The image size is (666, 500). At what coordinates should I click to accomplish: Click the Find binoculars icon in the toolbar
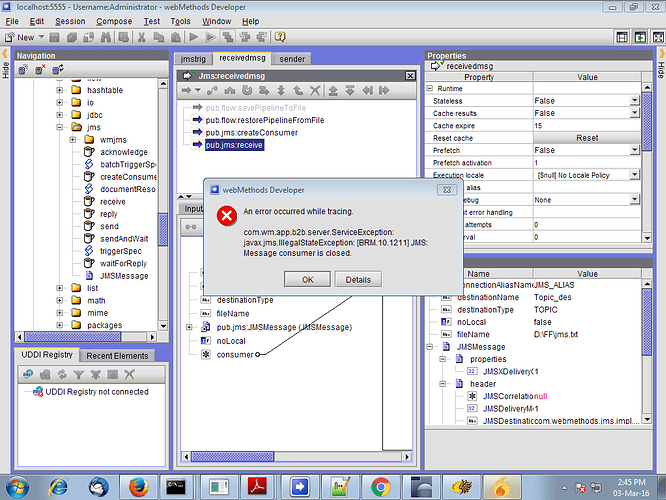(106, 37)
